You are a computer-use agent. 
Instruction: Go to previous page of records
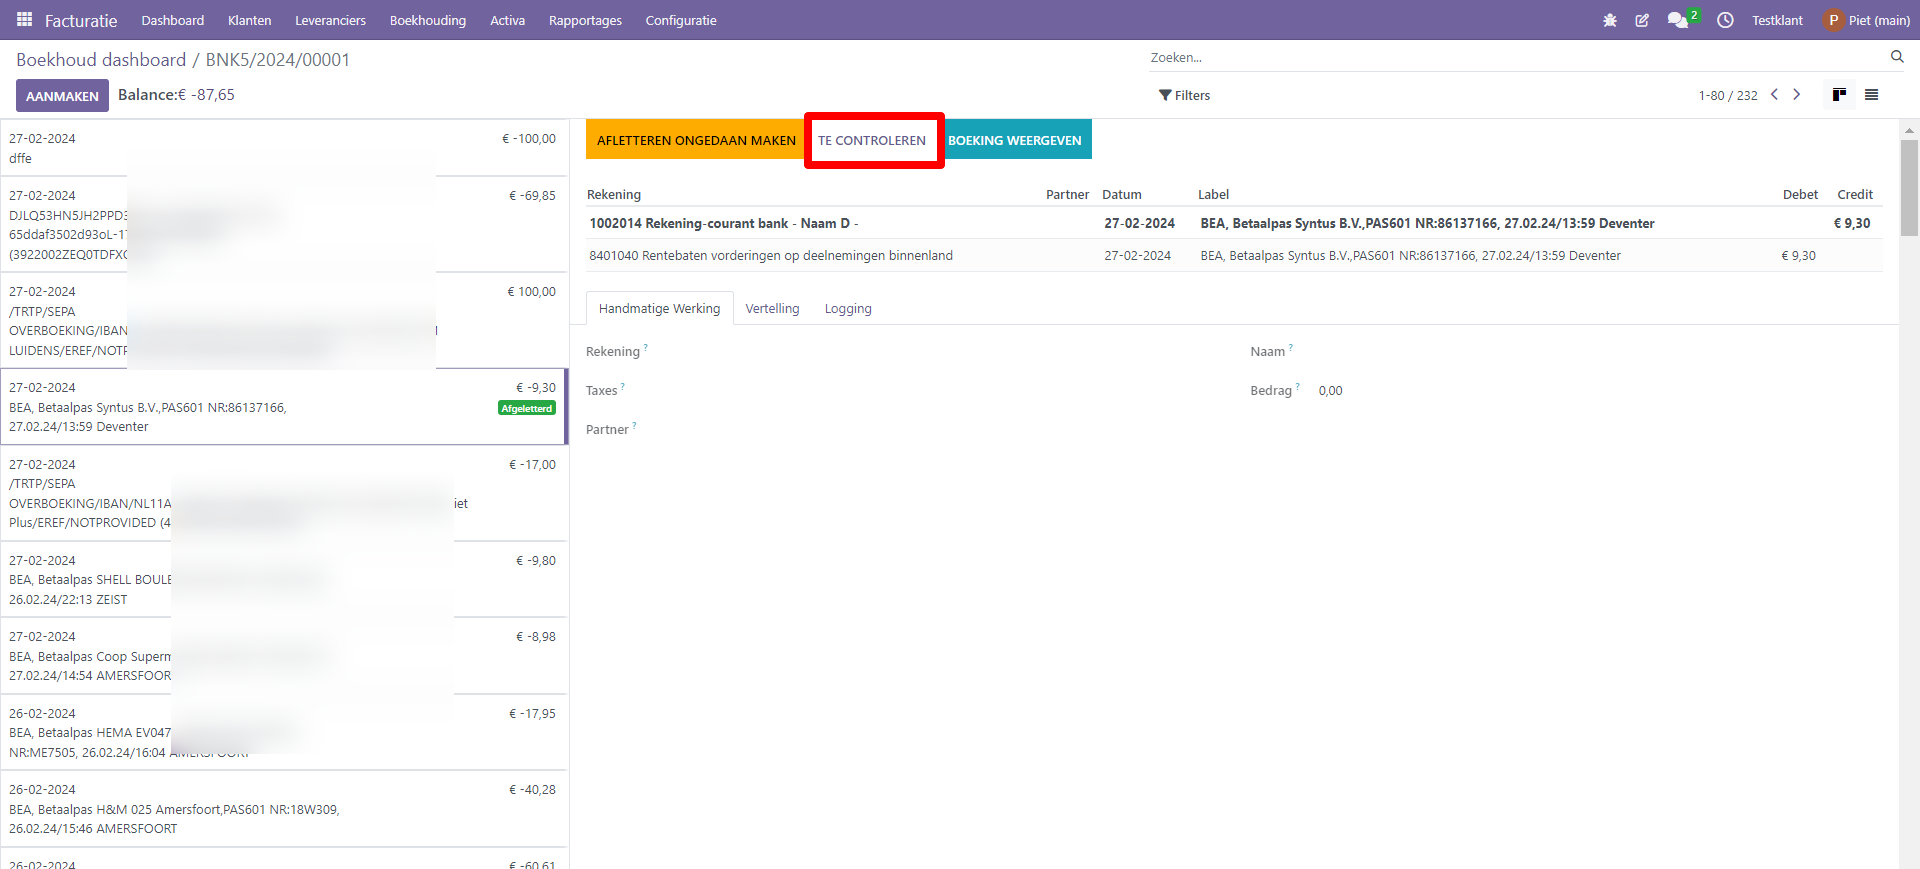1775,95
